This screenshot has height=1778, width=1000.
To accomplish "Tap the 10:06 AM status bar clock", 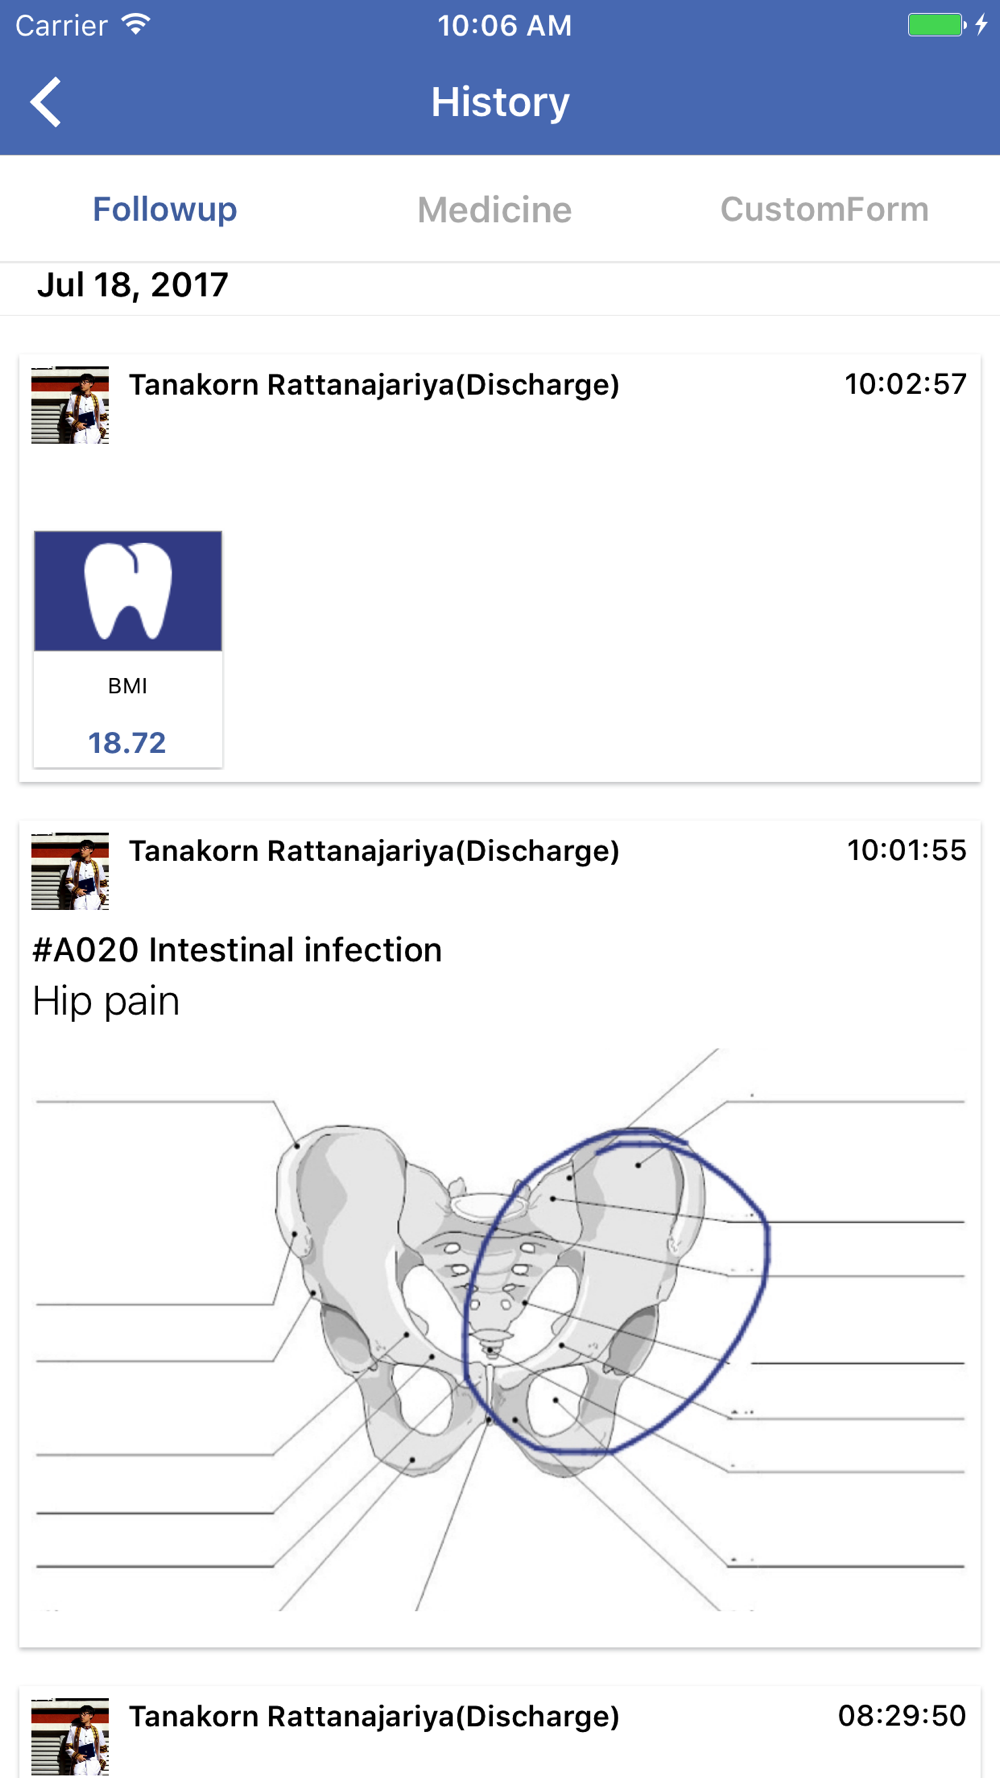I will coord(504,25).
